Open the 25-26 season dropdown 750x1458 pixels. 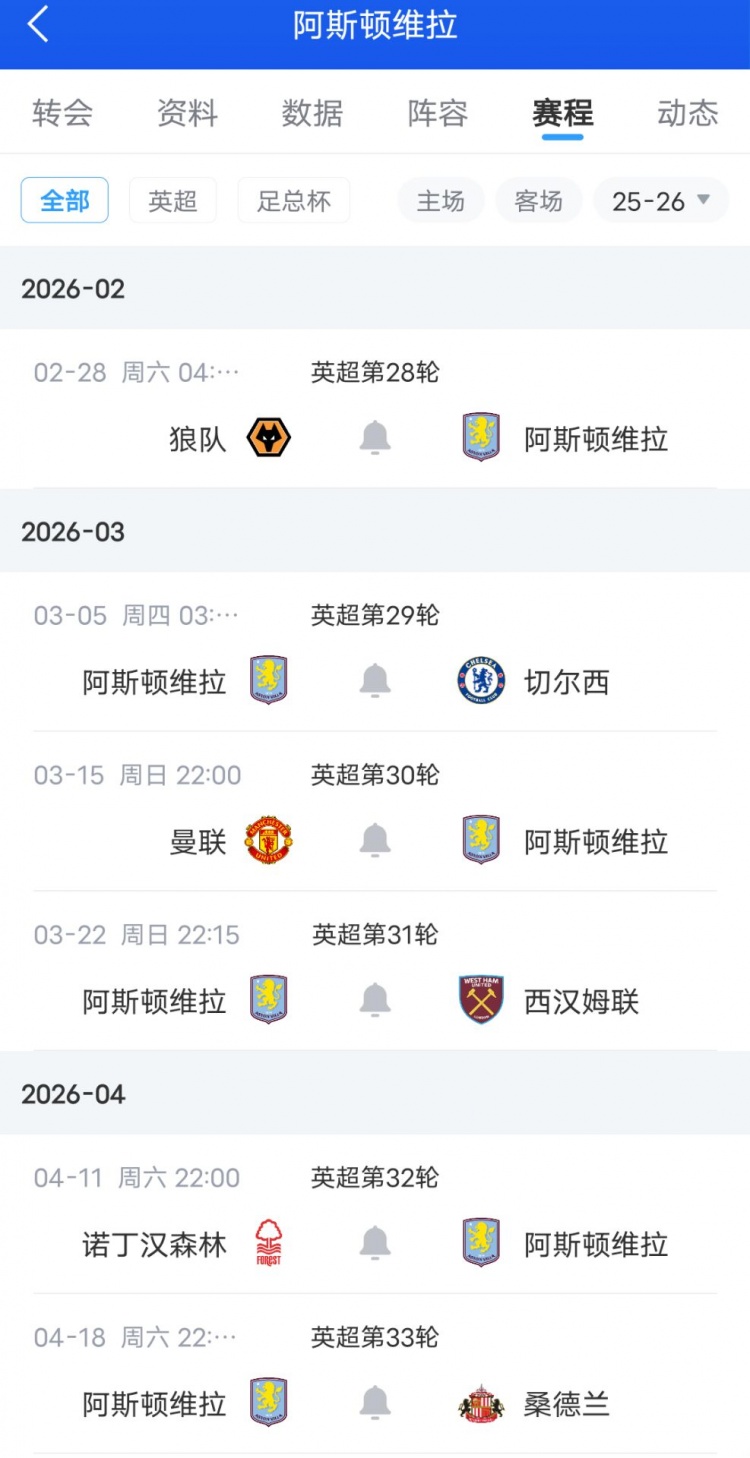point(661,201)
